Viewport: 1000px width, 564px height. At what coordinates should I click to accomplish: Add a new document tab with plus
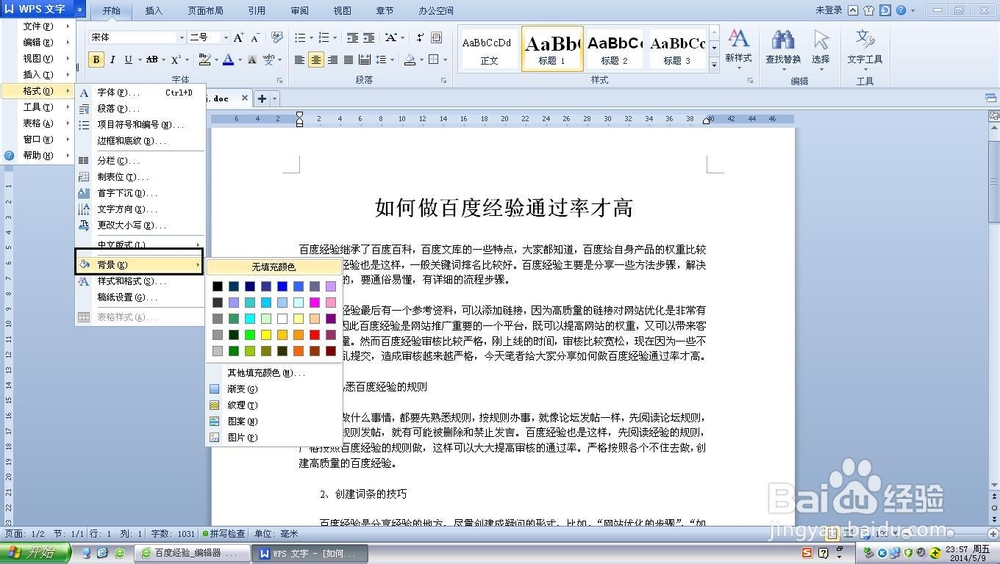pos(262,98)
